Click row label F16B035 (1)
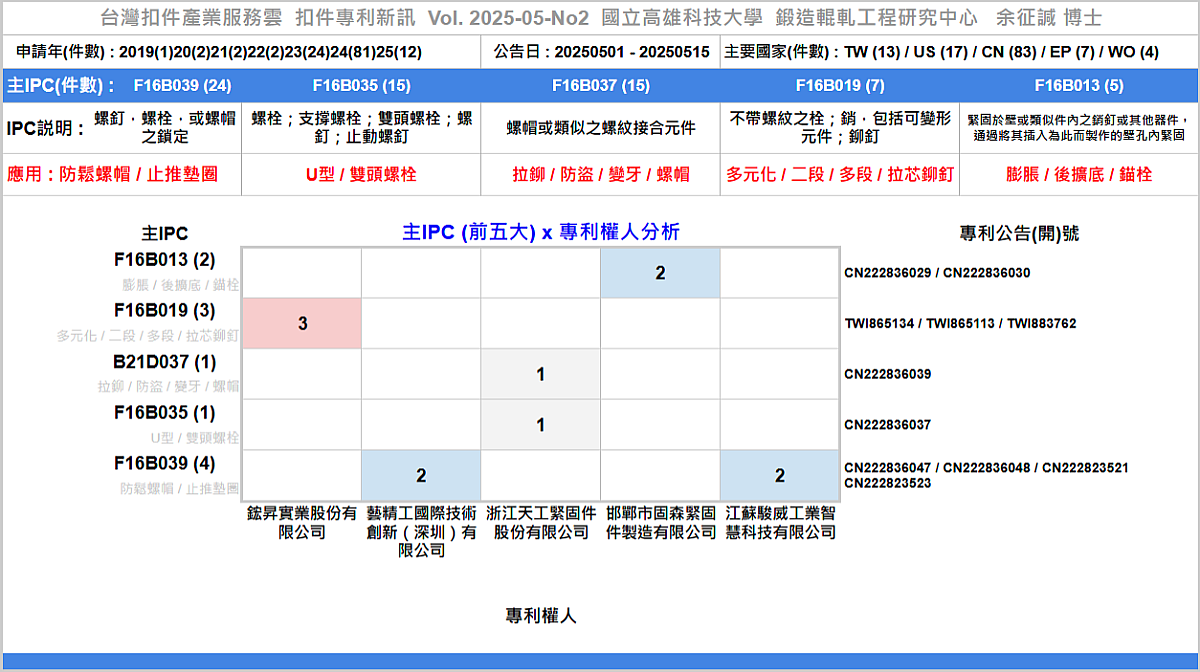Viewport: 1200px width, 672px height. pos(164,412)
